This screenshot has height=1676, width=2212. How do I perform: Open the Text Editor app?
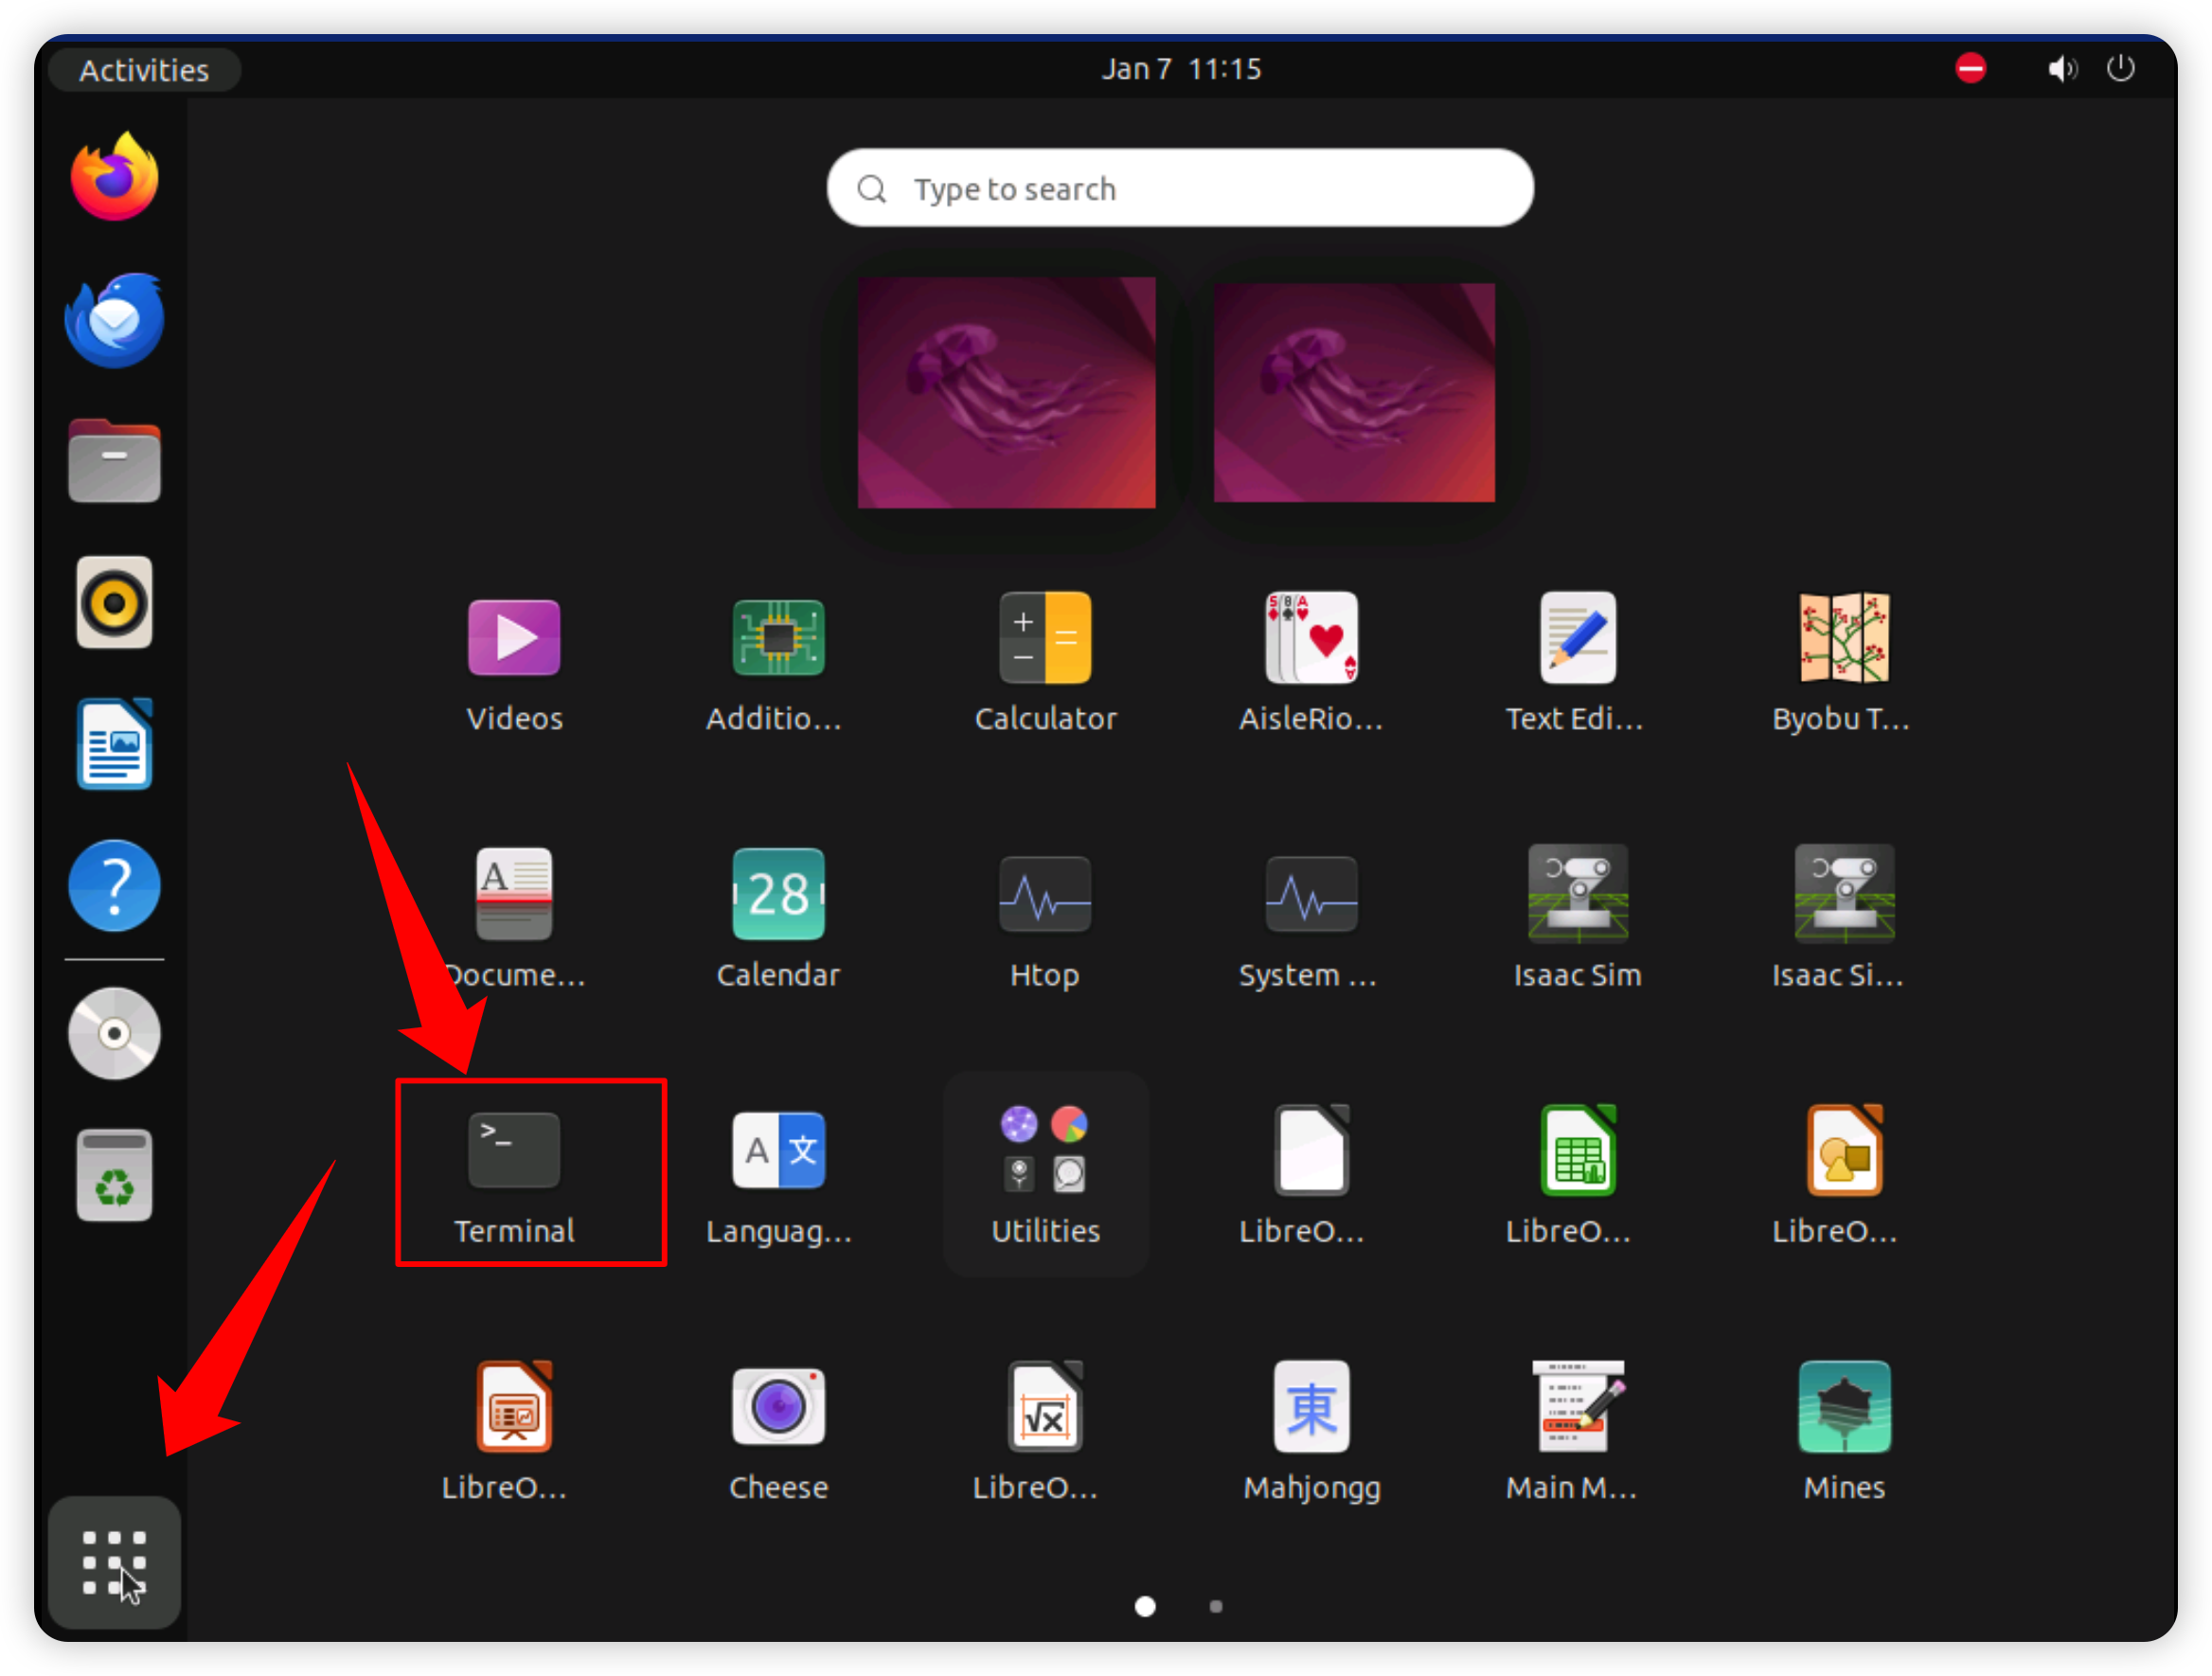pyautogui.click(x=1577, y=638)
